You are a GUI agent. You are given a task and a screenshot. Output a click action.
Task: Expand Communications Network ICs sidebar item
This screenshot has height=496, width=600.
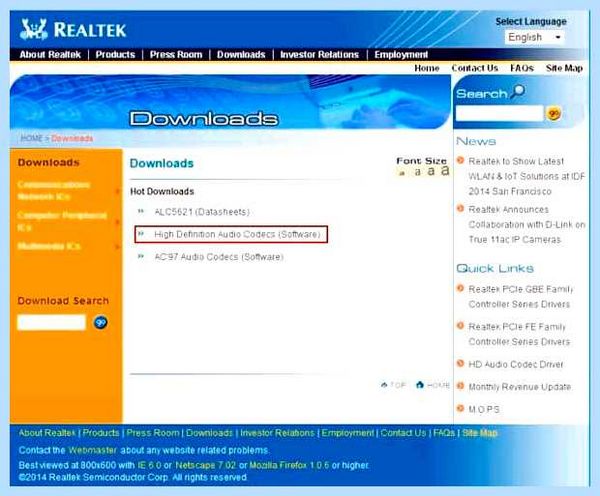(54, 191)
